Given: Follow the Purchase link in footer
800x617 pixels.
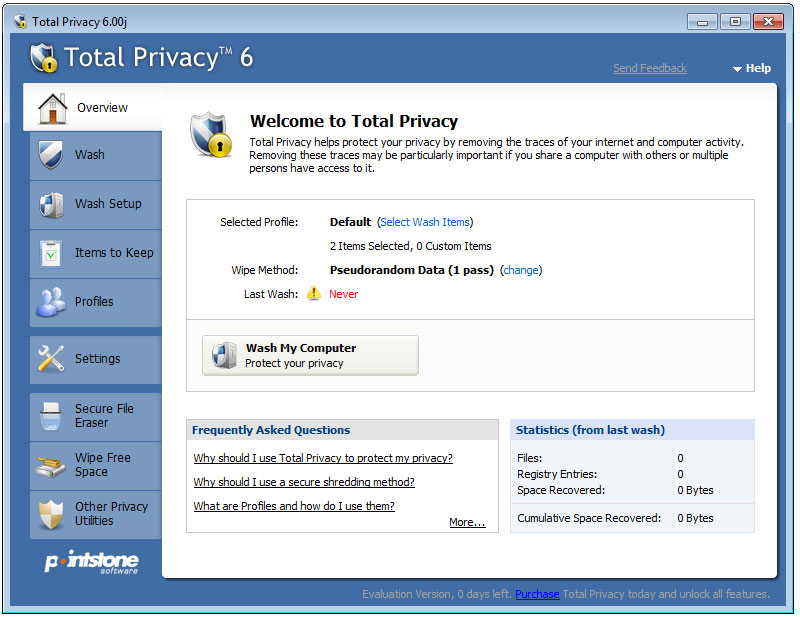Looking at the screenshot, I should 537,594.
